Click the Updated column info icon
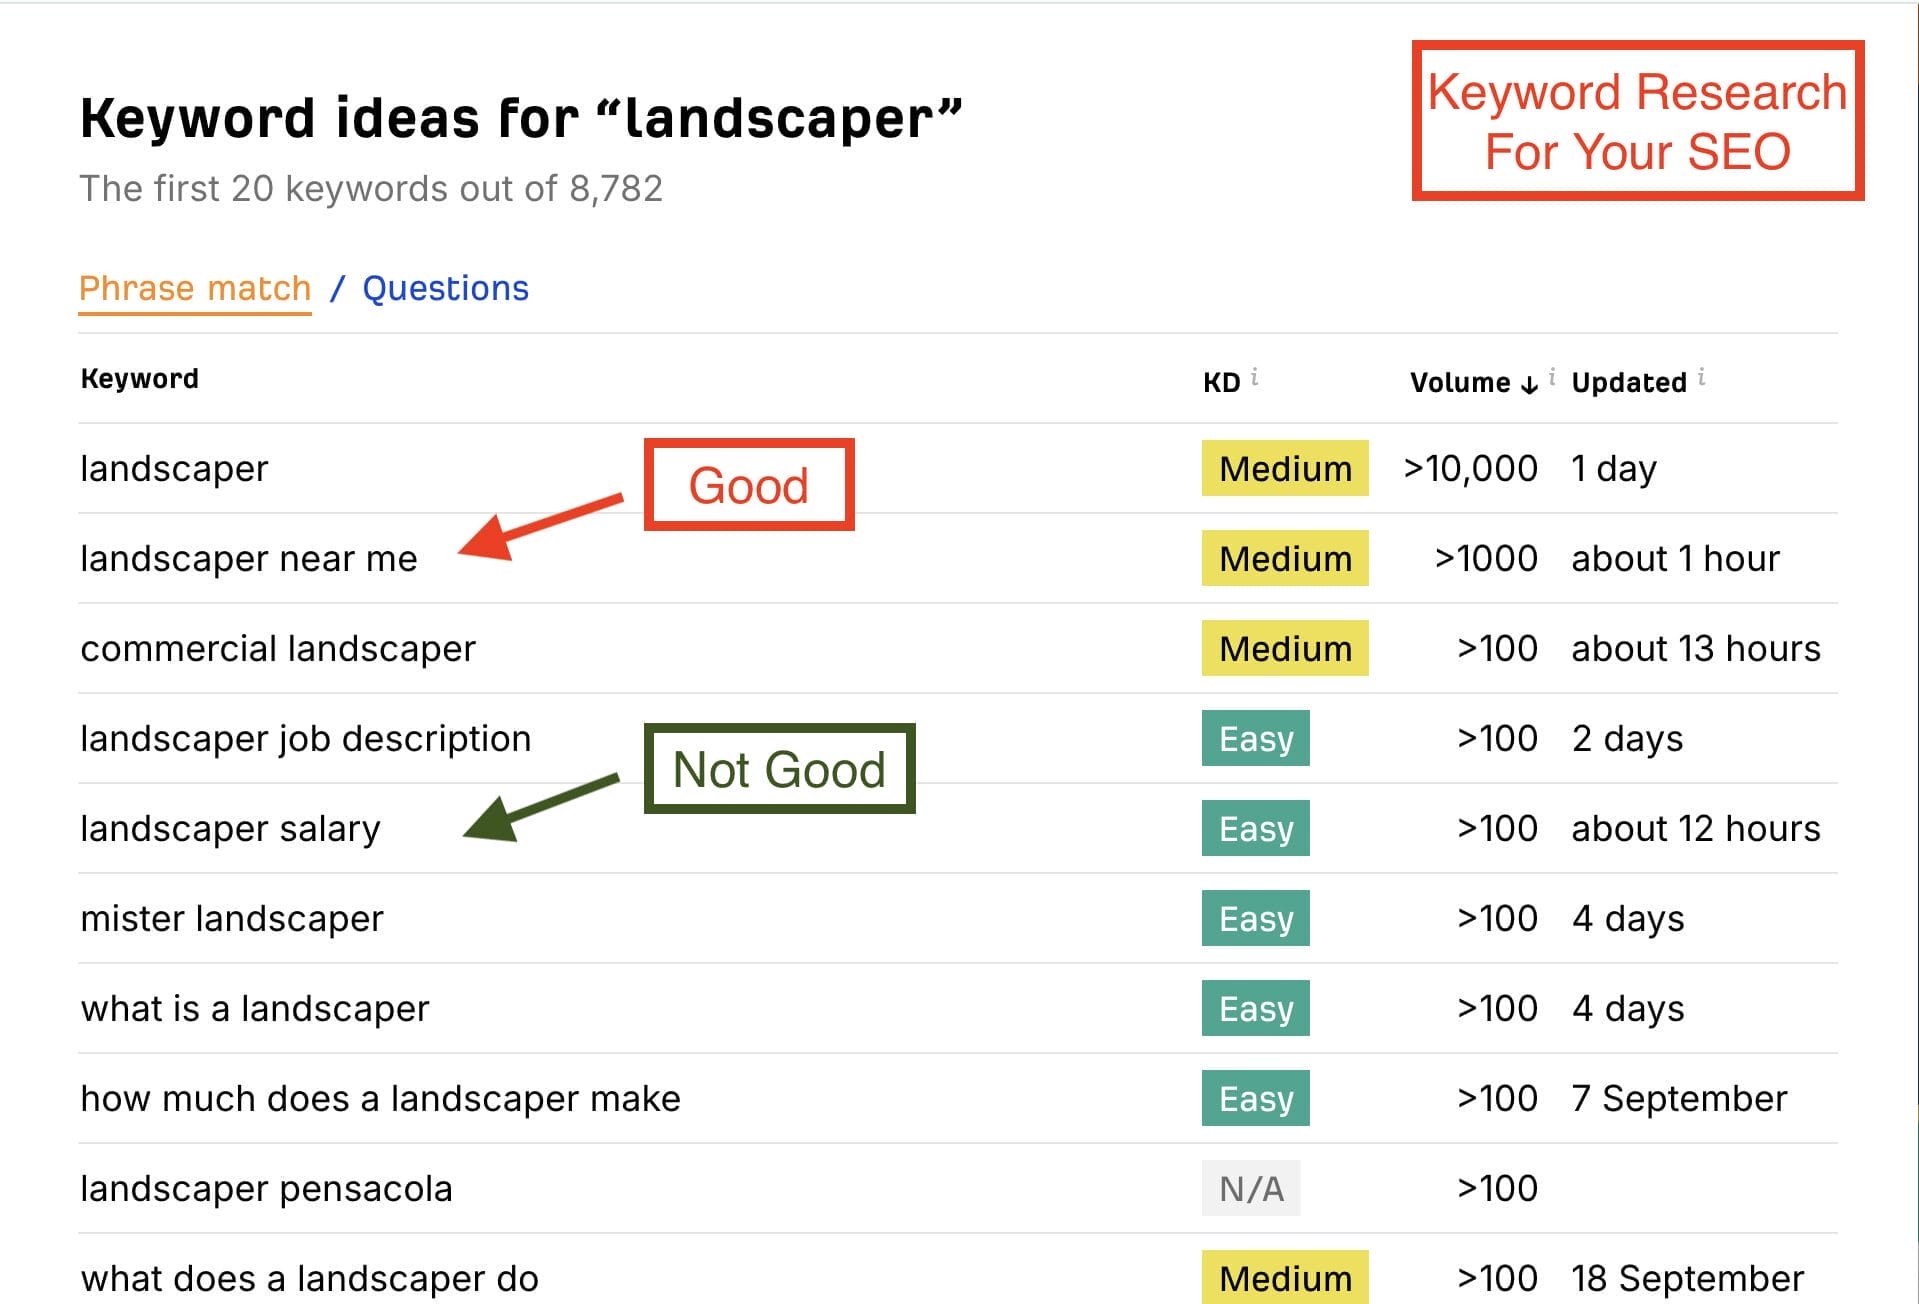Screen dimensions: 1919x1304 point(1702,377)
